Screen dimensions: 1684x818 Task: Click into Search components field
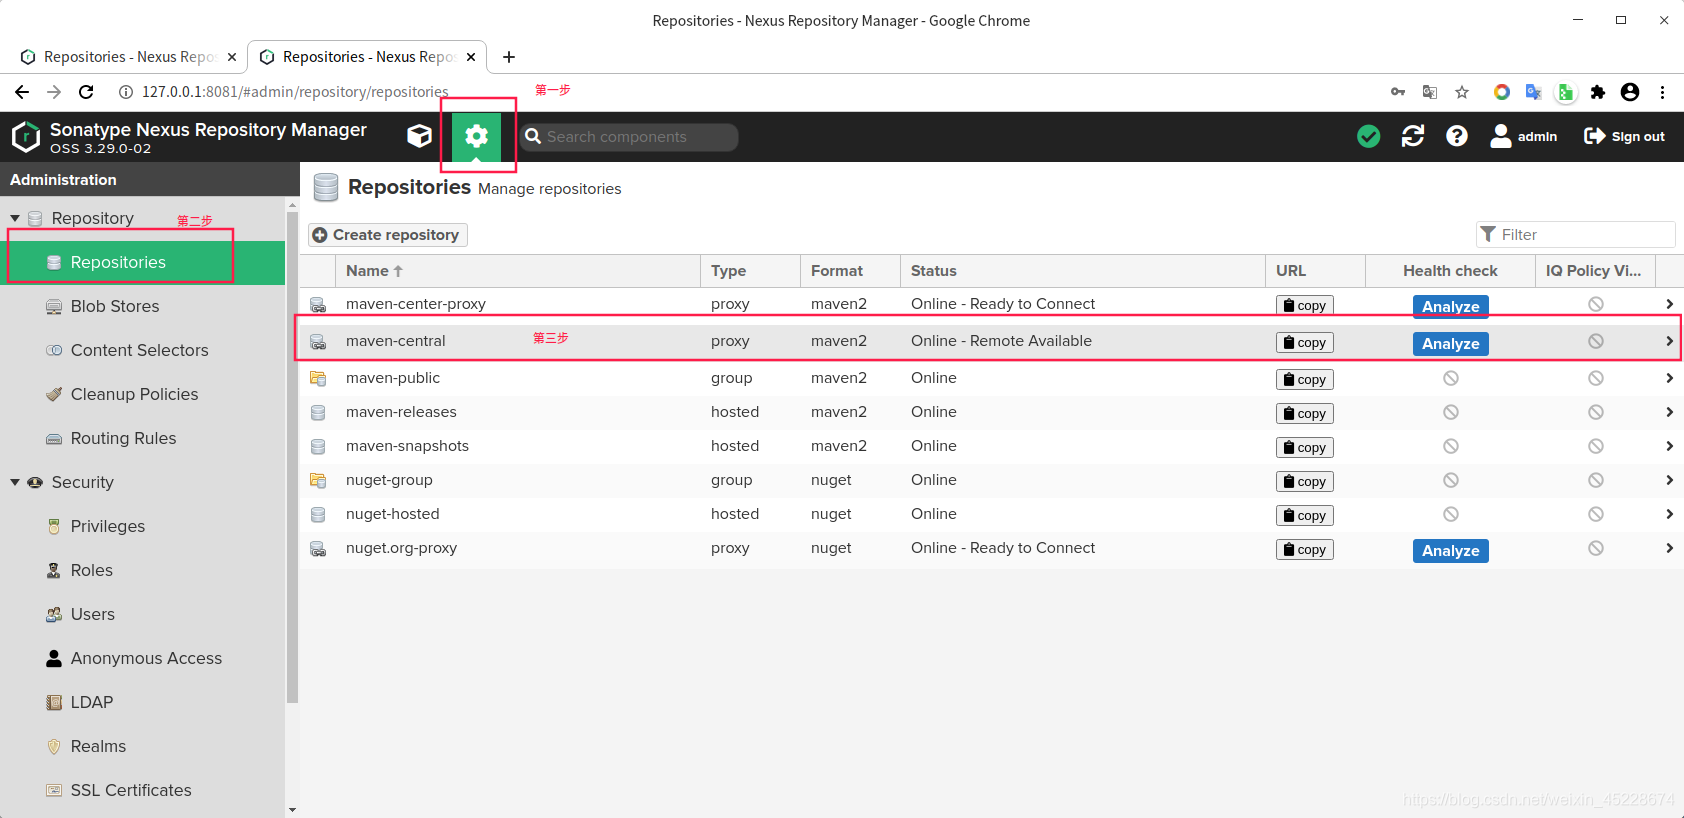(x=629, y=137)
